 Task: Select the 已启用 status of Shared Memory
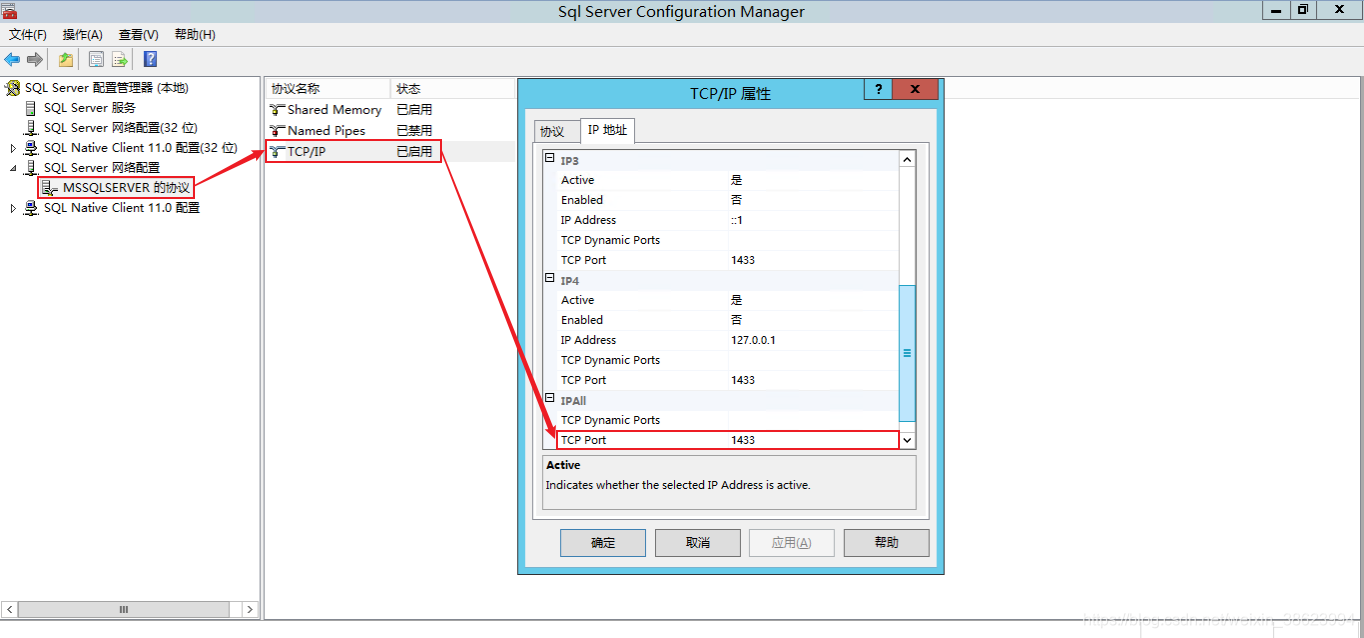pyautogui.click(x=414, y=110)
